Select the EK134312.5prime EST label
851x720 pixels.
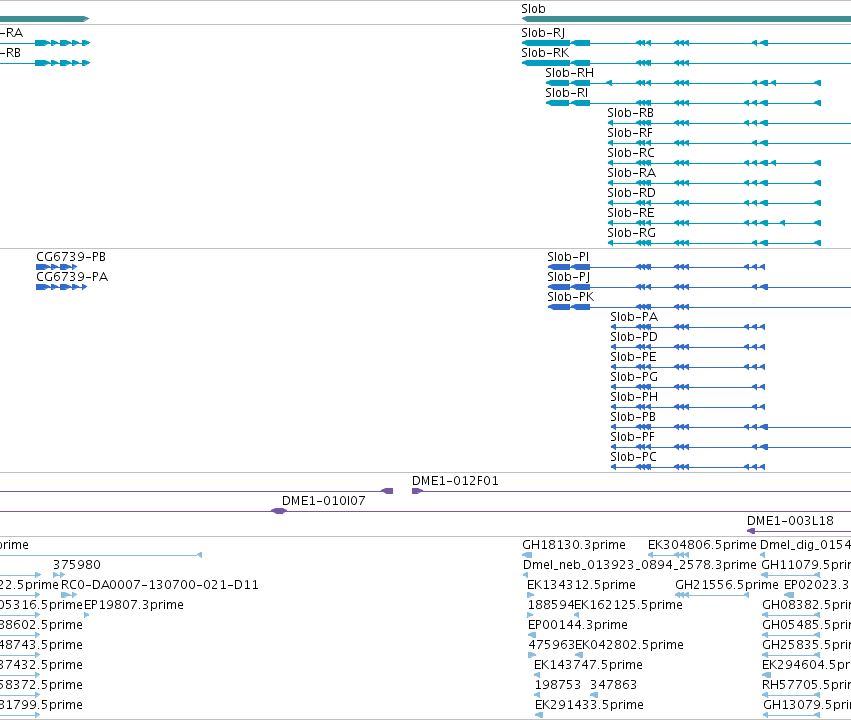tap(581, 585)
